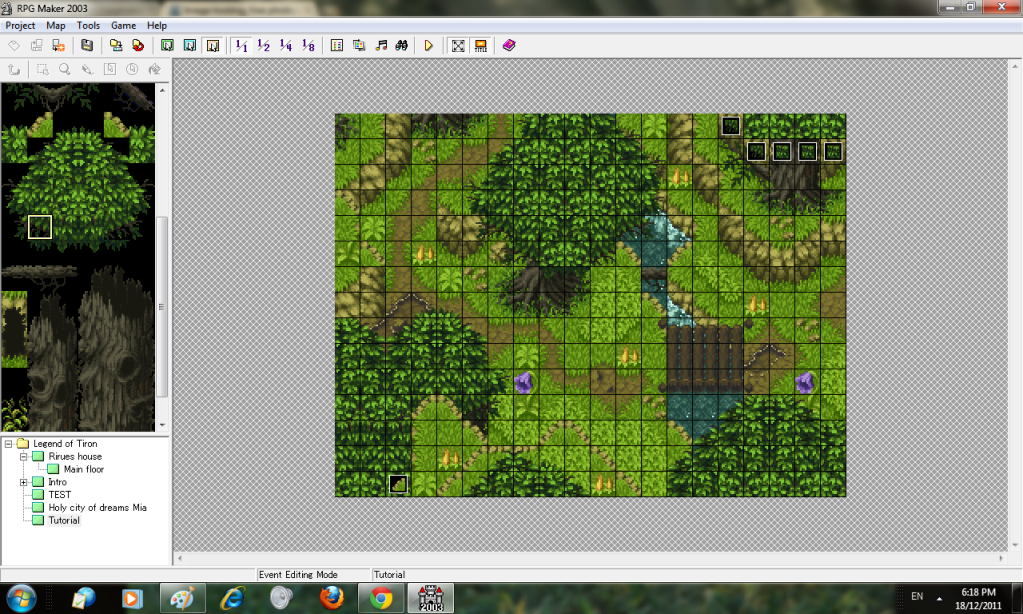Click the EN language indicator
This screenshot has height=614, width=1023.
tap(917, 596)
